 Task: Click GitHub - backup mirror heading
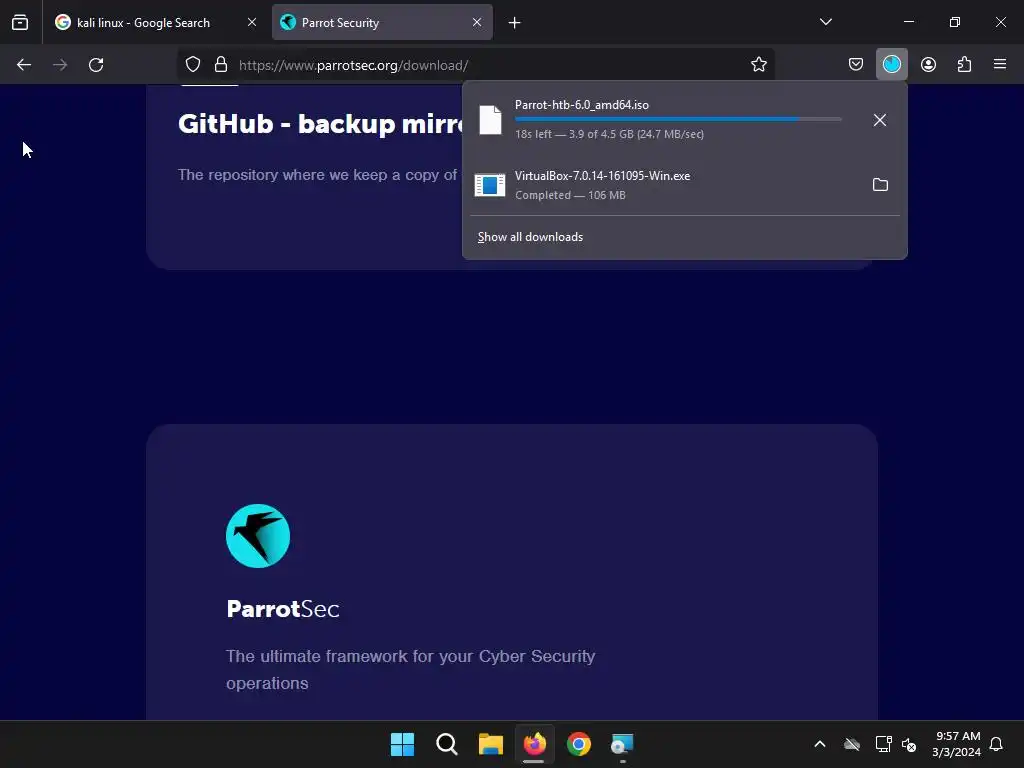320,124
